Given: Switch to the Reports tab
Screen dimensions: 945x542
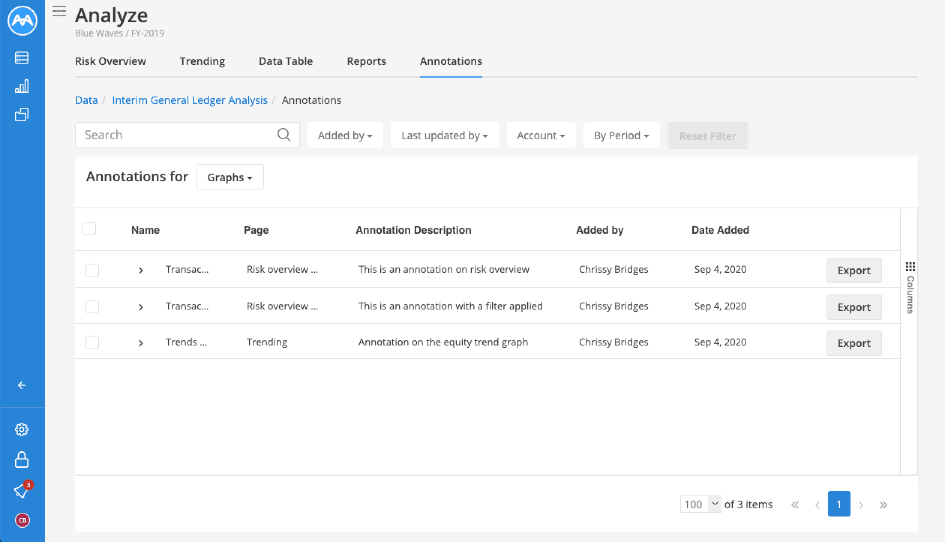Looking at the screenshot, I should tap(366, 61).
